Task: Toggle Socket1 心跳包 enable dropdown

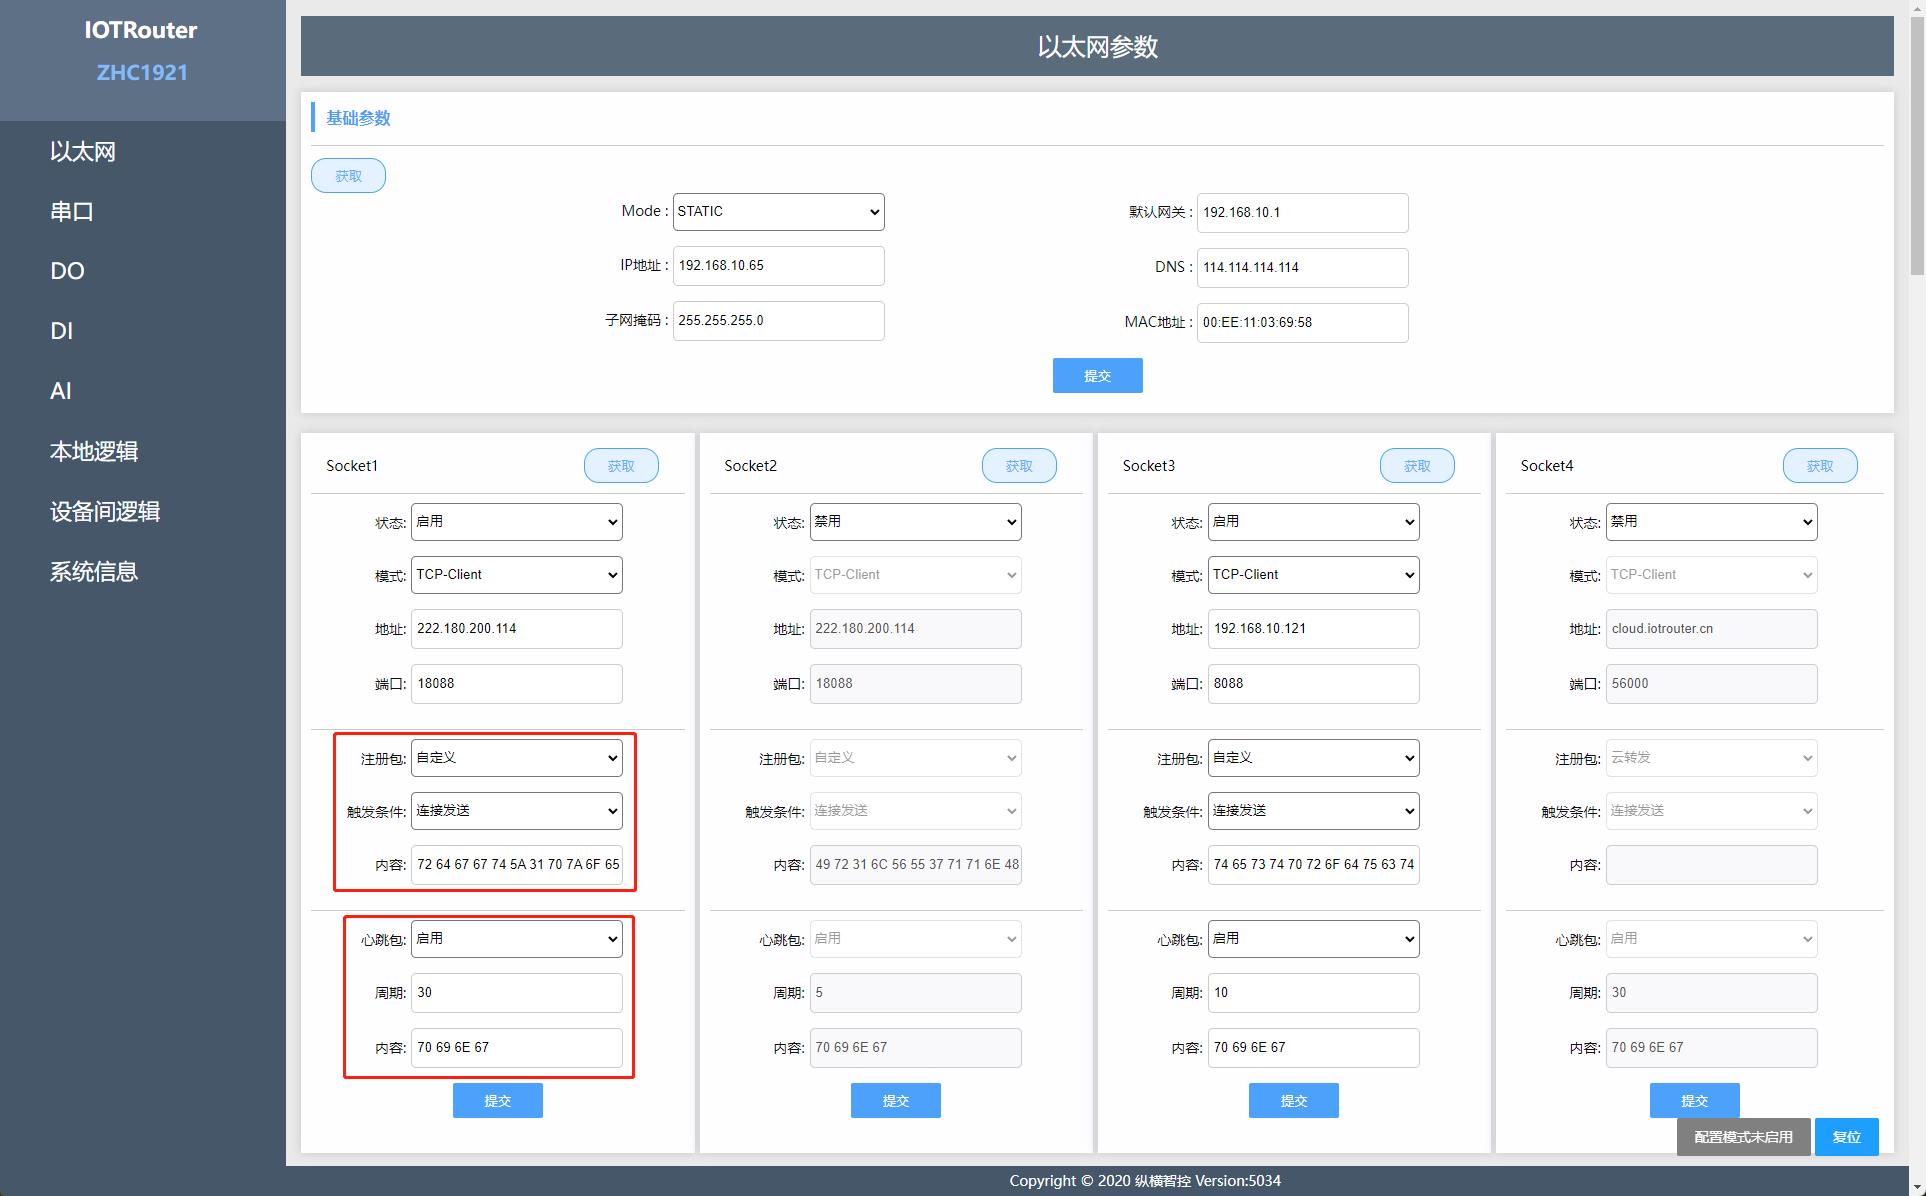Action: [516, 939]
